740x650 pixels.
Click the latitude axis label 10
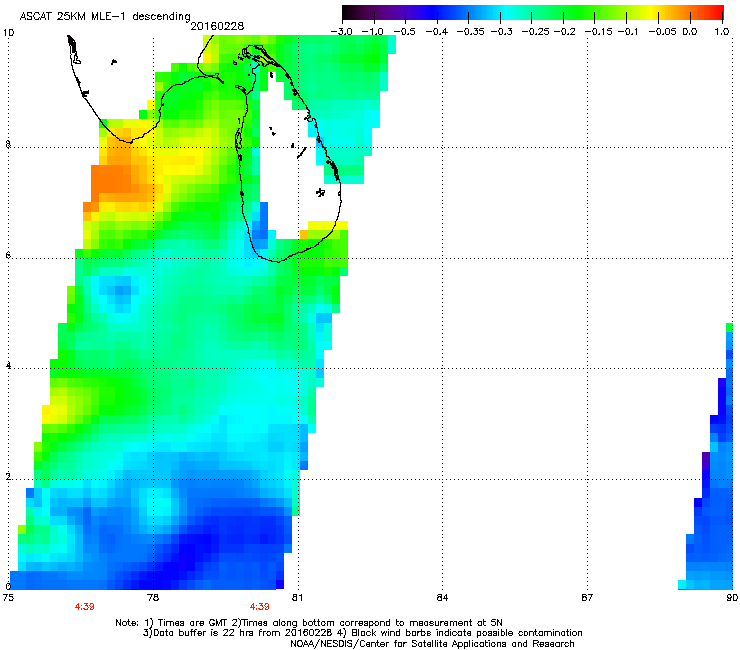[x=8, y=33]
